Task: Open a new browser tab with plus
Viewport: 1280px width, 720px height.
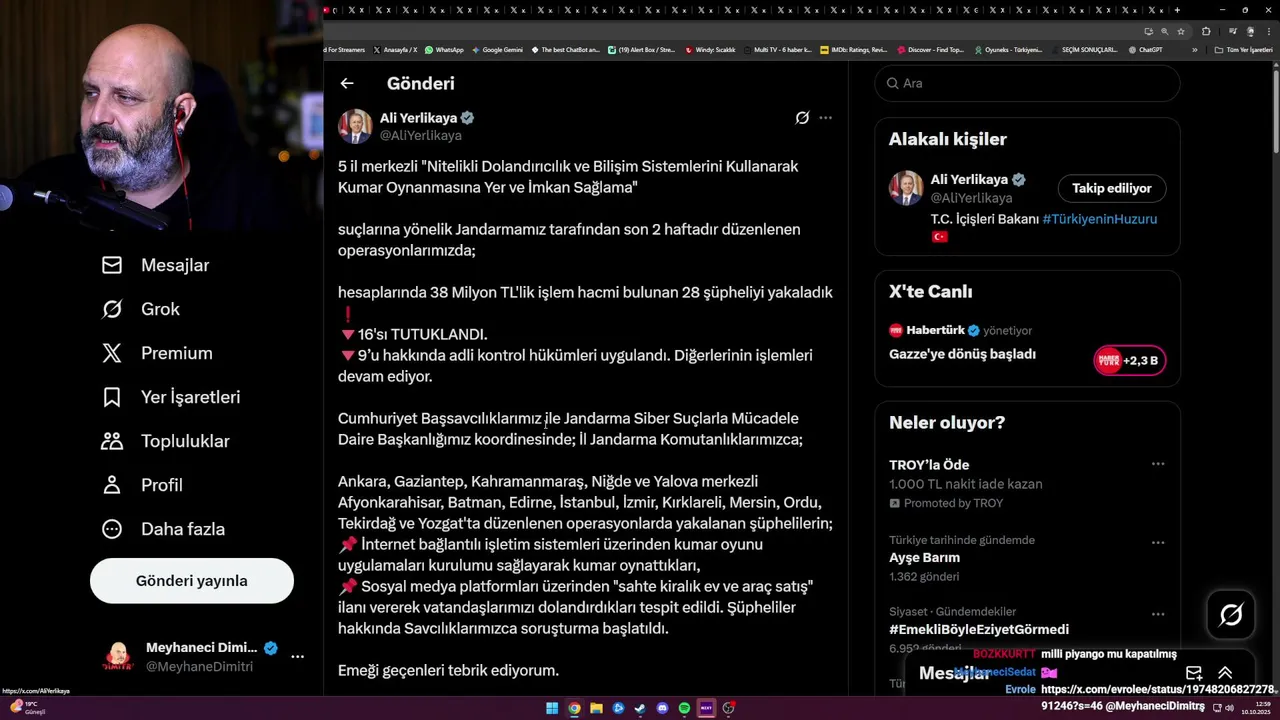Action: (1177, 10)
